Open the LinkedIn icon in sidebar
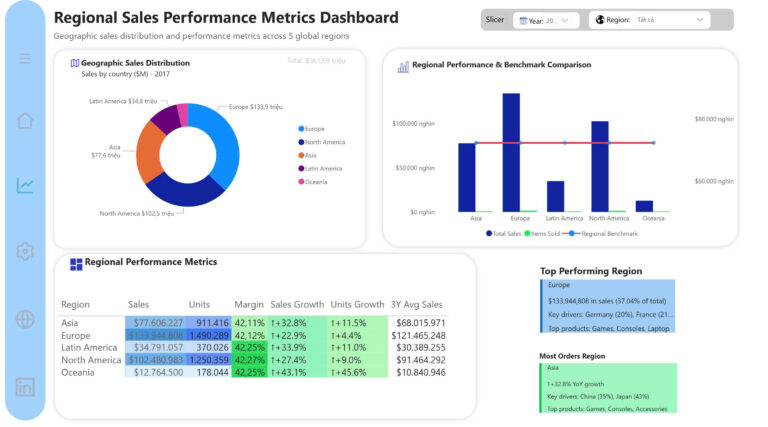This screenshot has height=427, width=768. click(x=25, y=387)
